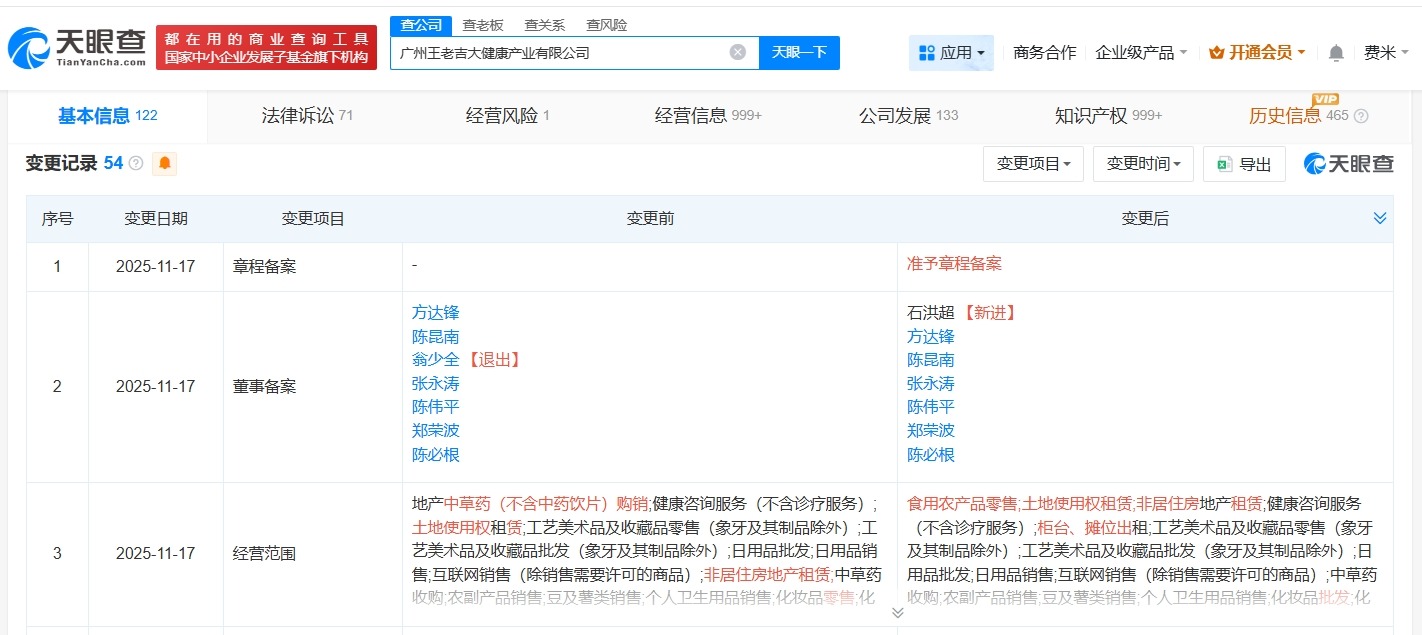This screenshot has height=635, width=1422.
Task: Click the Excel icon on the 导出 button
Action: tap(1226, 164)
